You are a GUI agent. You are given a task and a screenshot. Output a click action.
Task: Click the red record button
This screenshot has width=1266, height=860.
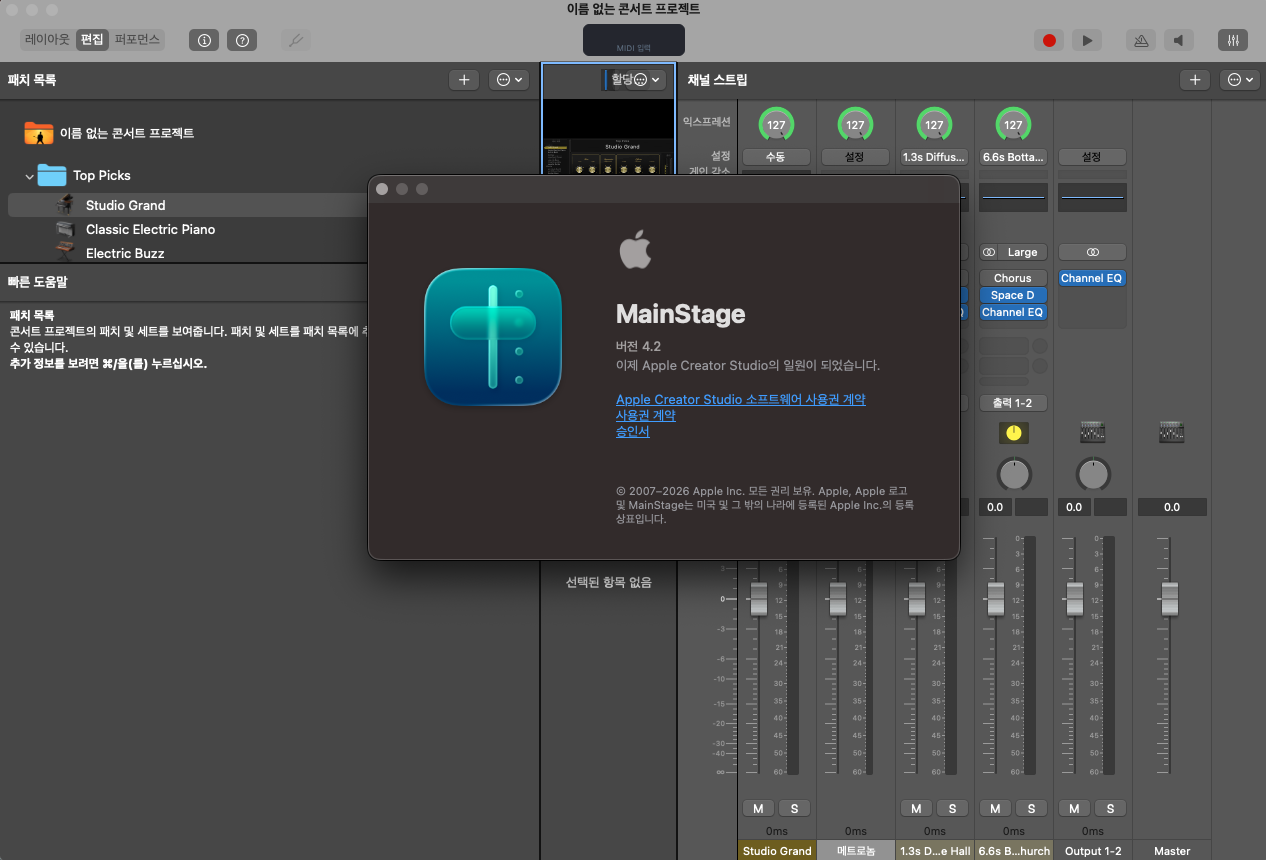[x=1049, y=40]
